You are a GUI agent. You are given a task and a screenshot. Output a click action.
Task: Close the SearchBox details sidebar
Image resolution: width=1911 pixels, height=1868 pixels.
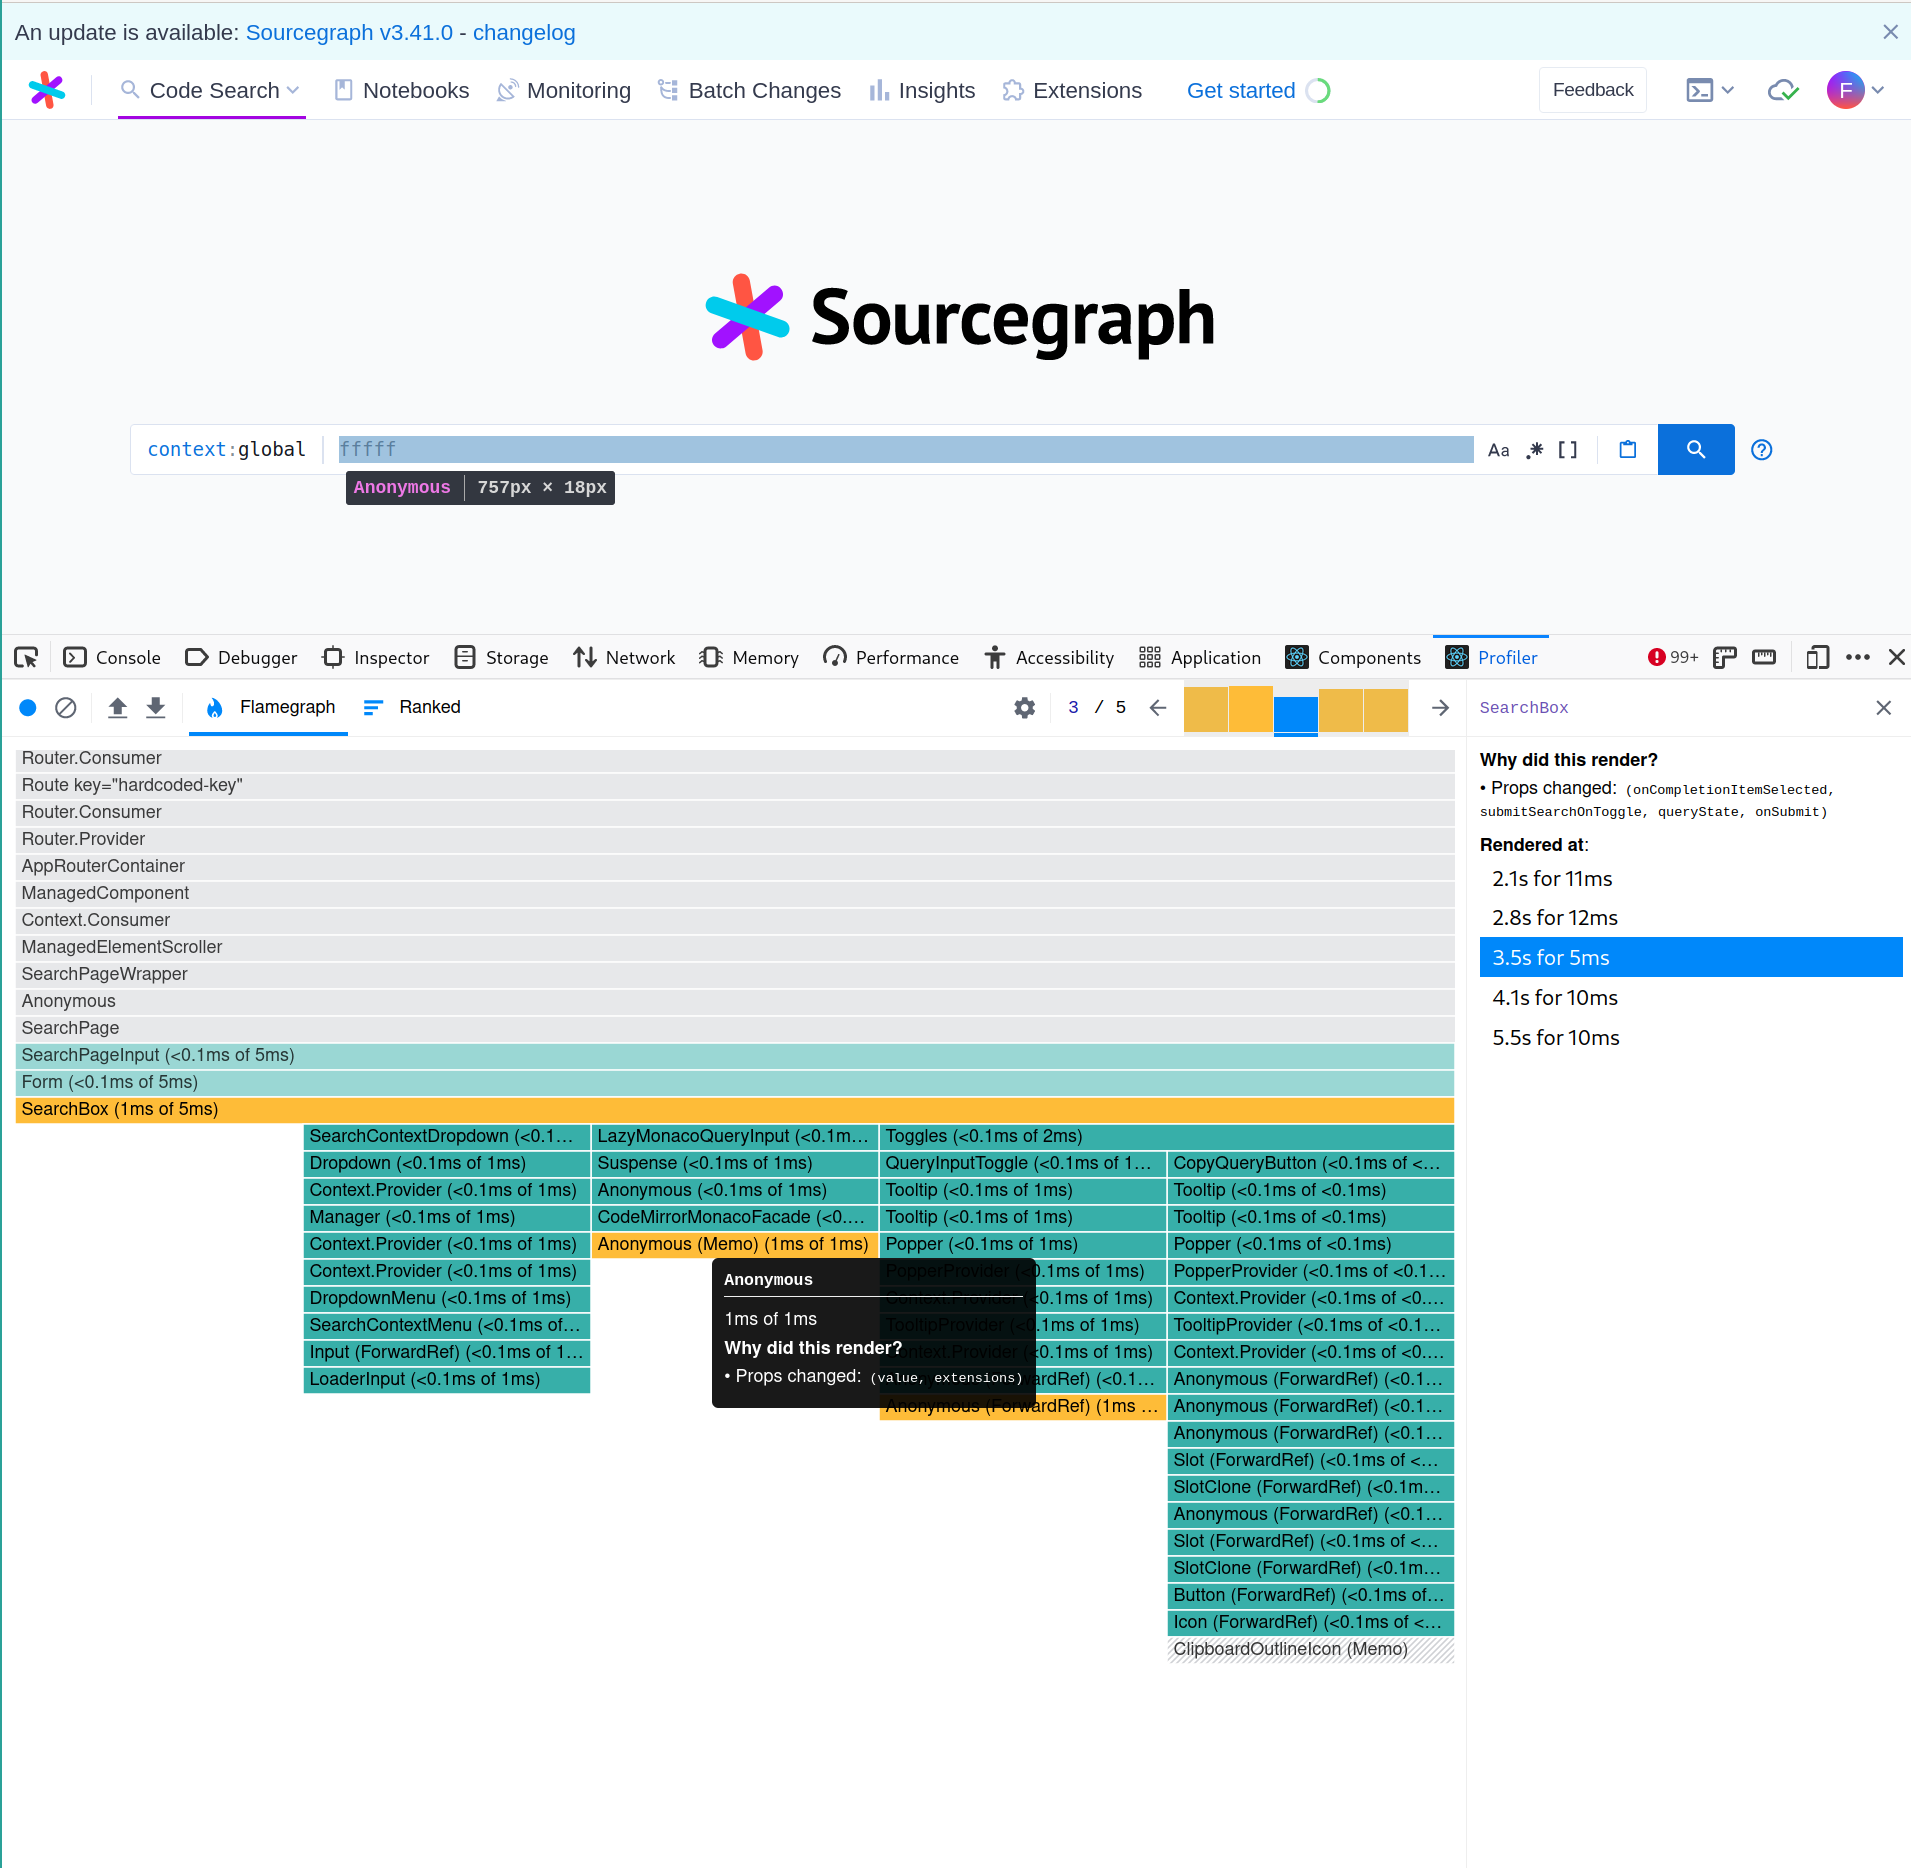1884,708
